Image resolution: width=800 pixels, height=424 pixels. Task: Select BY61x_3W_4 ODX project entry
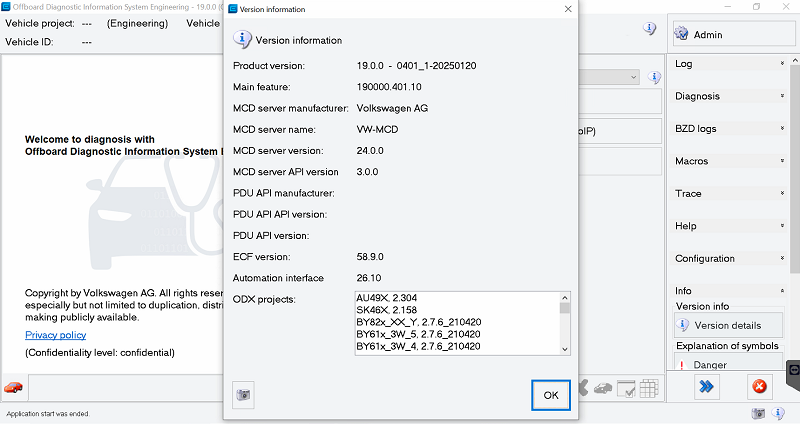point(418,346)
